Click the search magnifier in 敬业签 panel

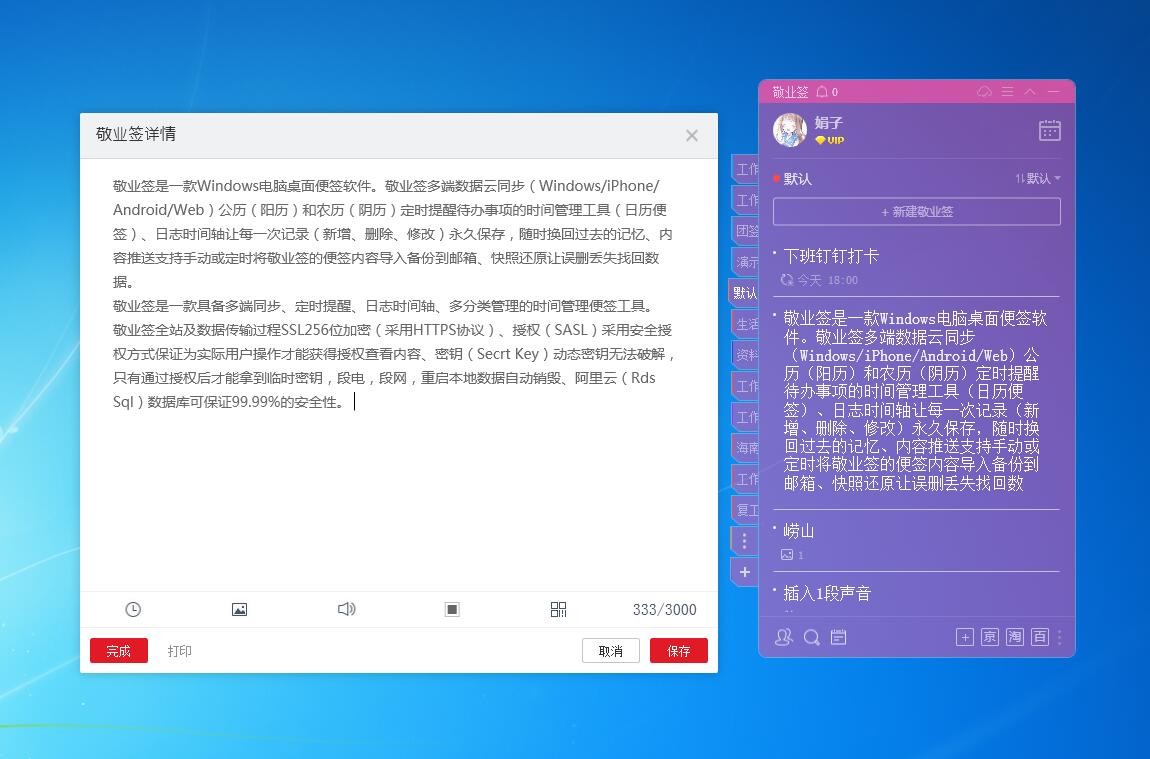pyautogui.click(x=811, y=637)
